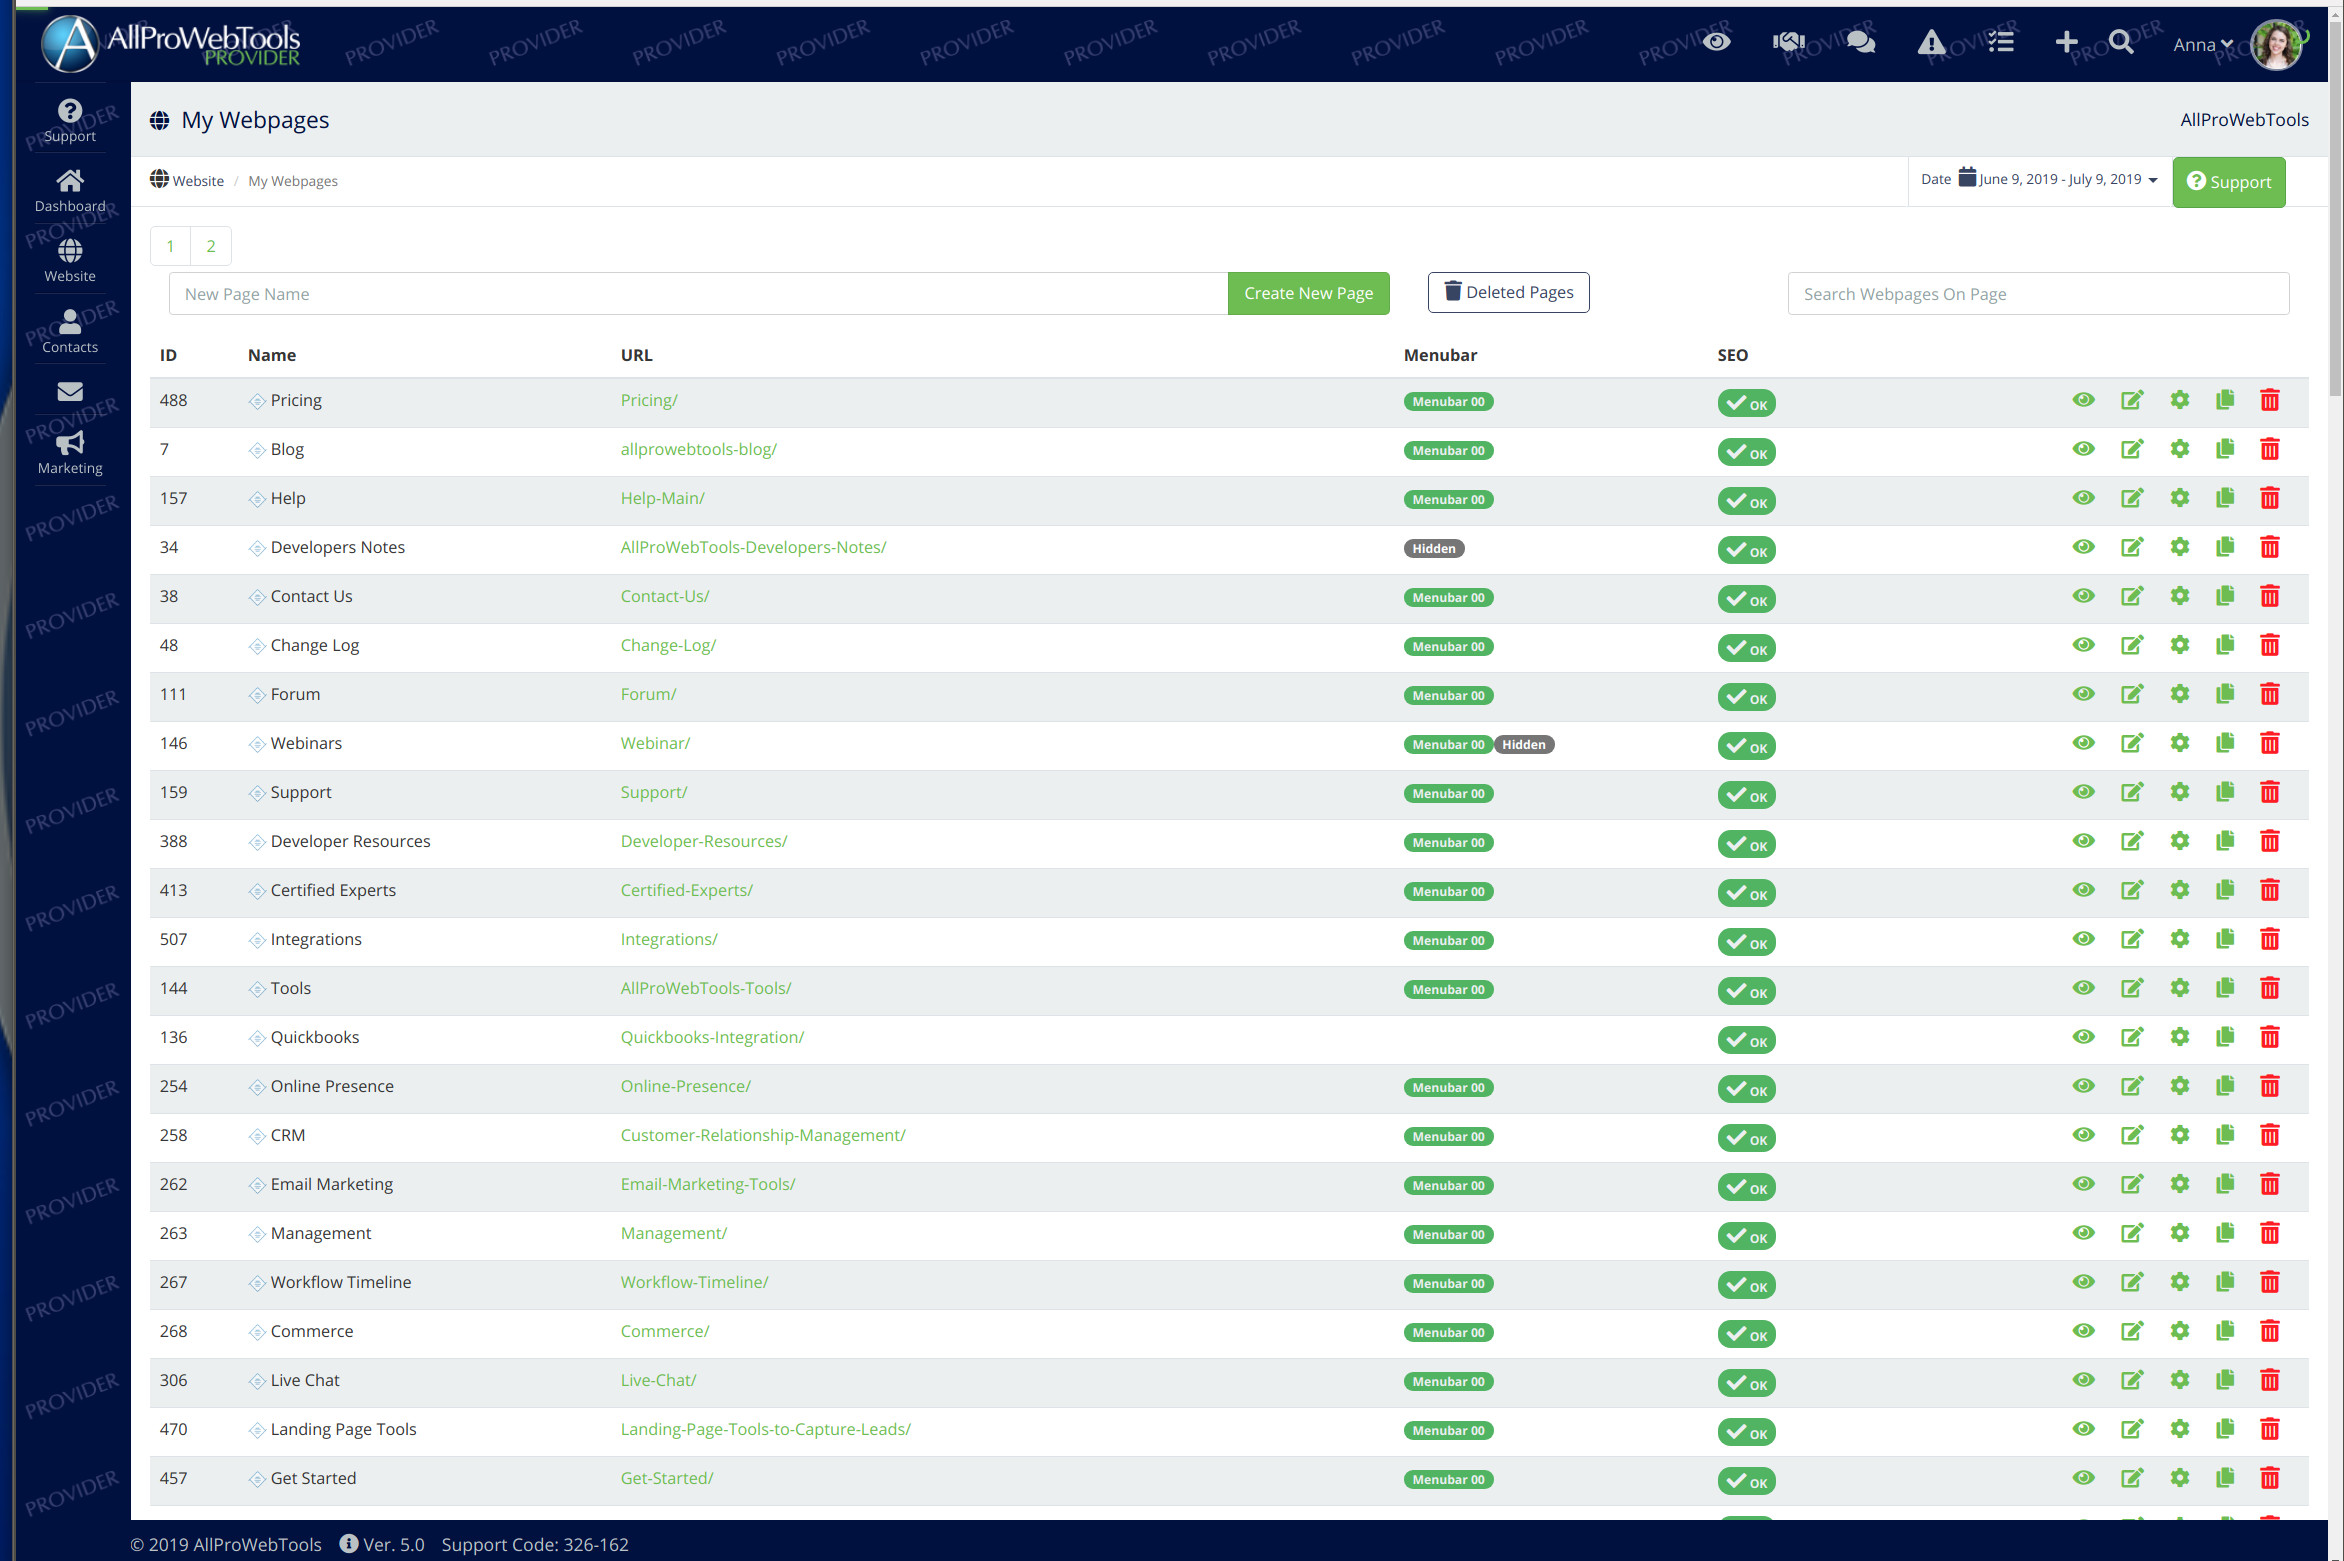Screen dimensions: 2344x1561
Task: Copy the Forum page
Action: (2225, 695)
